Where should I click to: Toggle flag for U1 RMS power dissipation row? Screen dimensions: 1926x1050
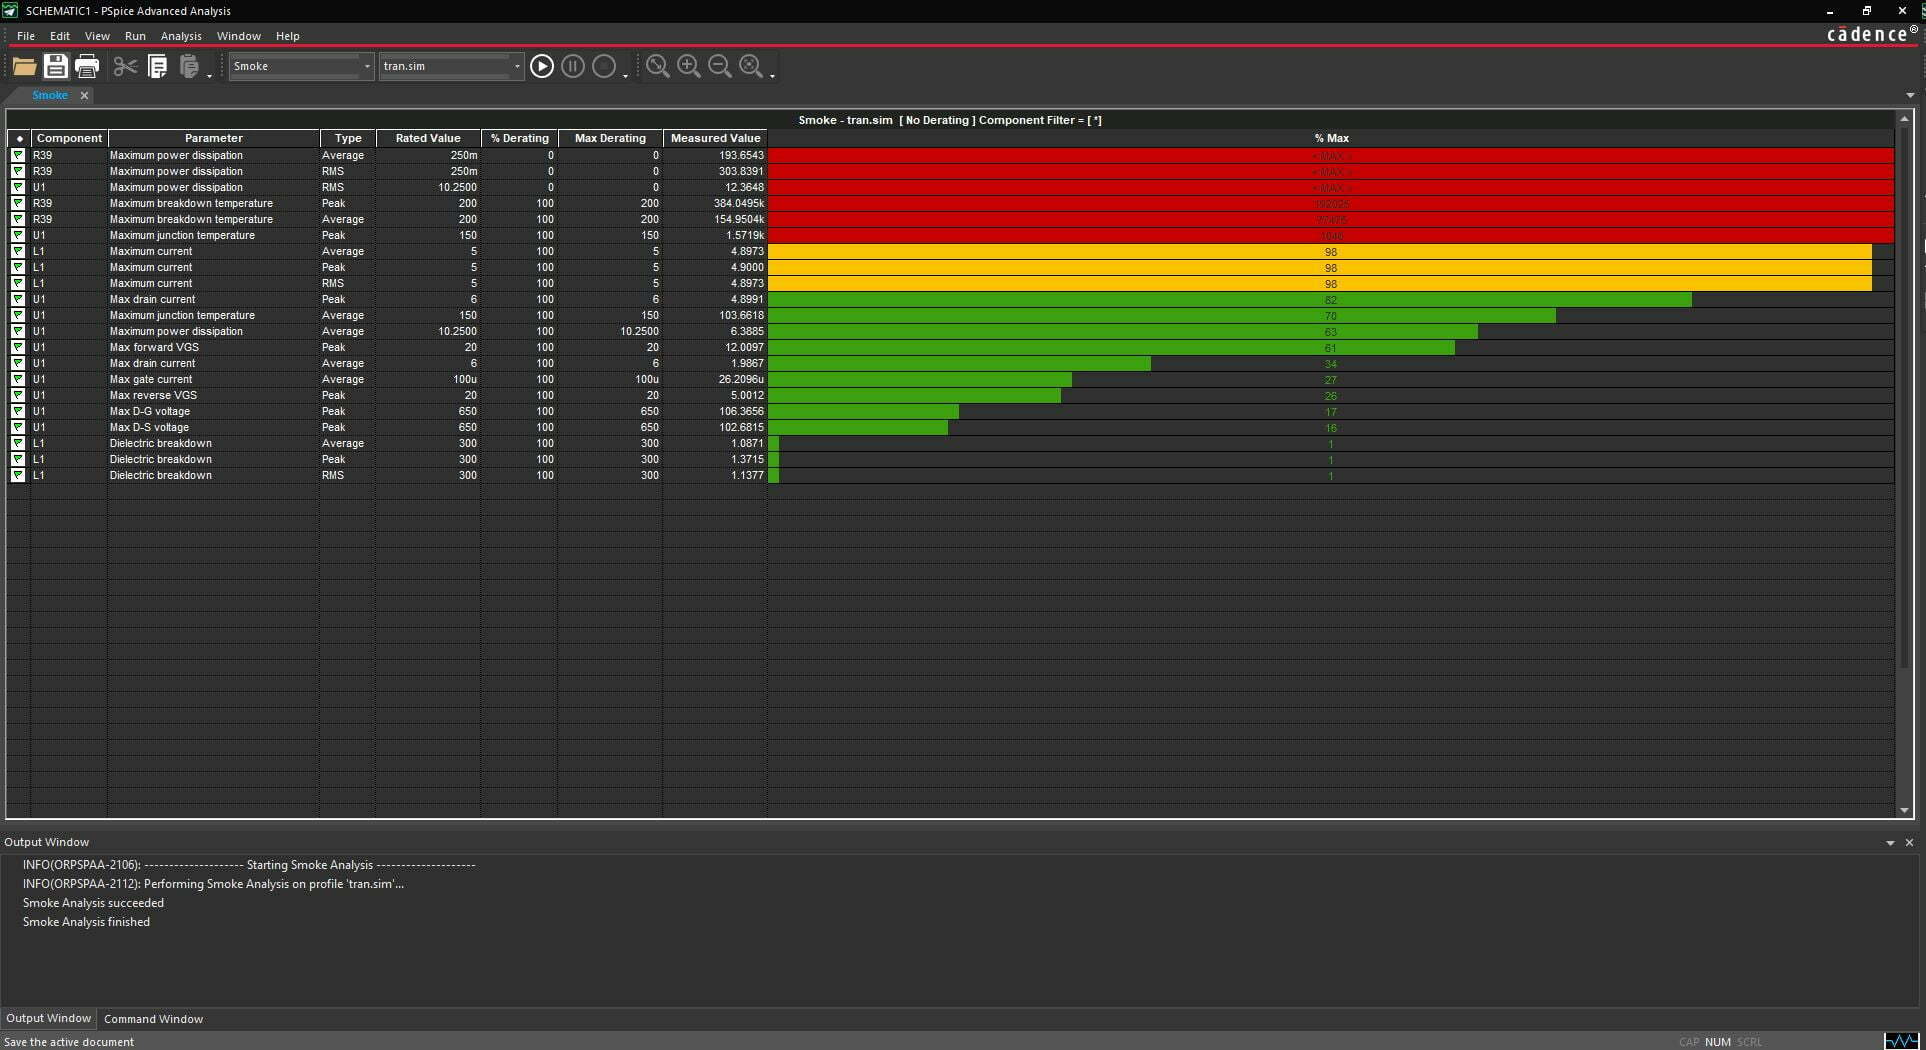[18, 187]
